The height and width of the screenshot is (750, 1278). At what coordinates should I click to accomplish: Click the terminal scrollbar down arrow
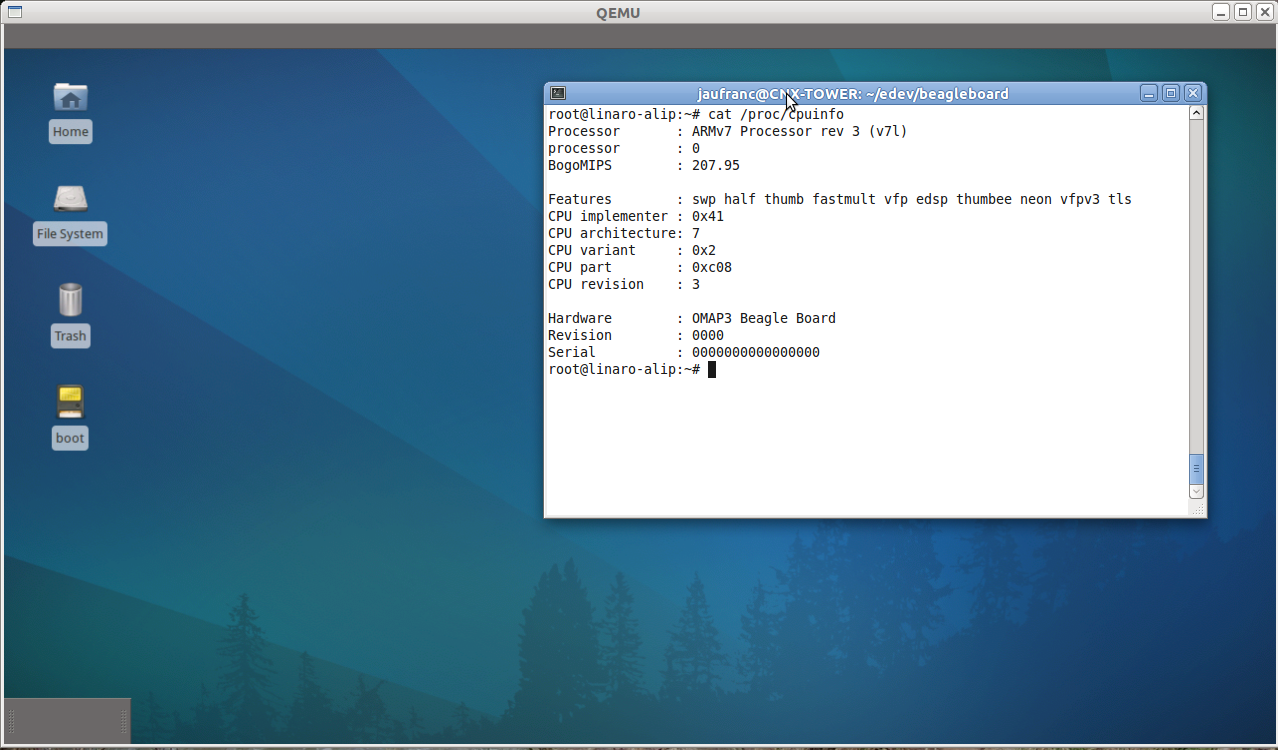1196,491
